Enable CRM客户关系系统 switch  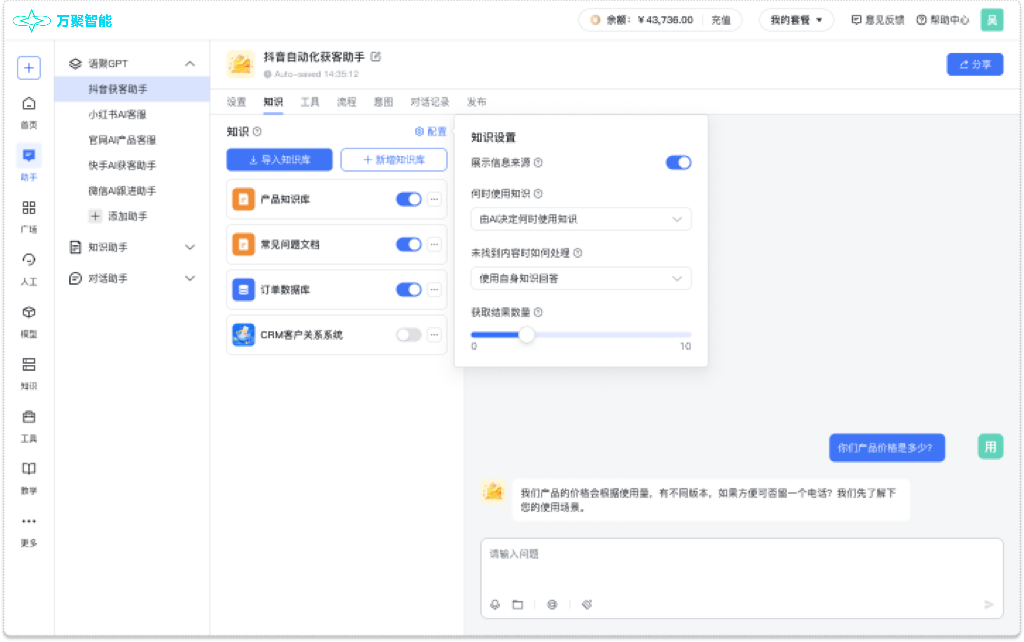click(x=409, y=334)
